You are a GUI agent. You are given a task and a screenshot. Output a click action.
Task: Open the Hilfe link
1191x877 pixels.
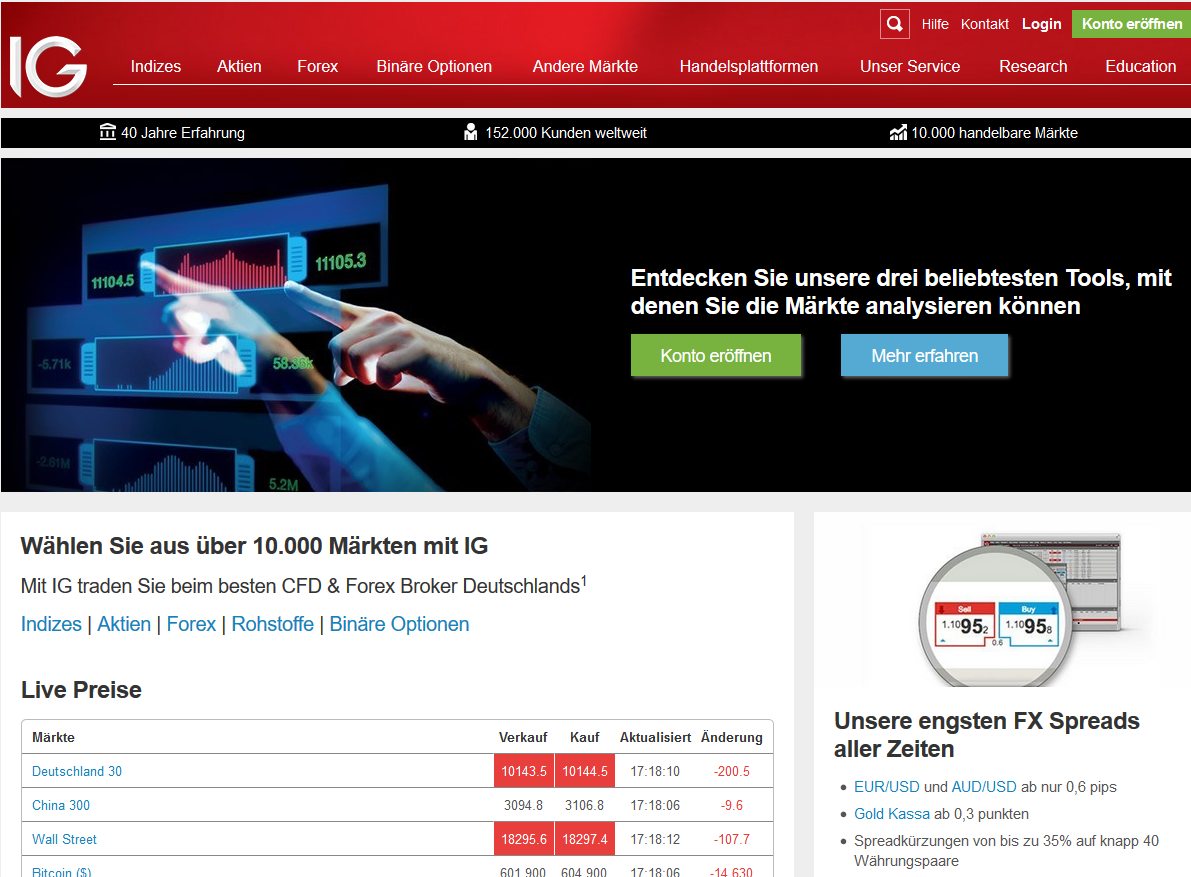pyautogui.click(x=935, y=24)
